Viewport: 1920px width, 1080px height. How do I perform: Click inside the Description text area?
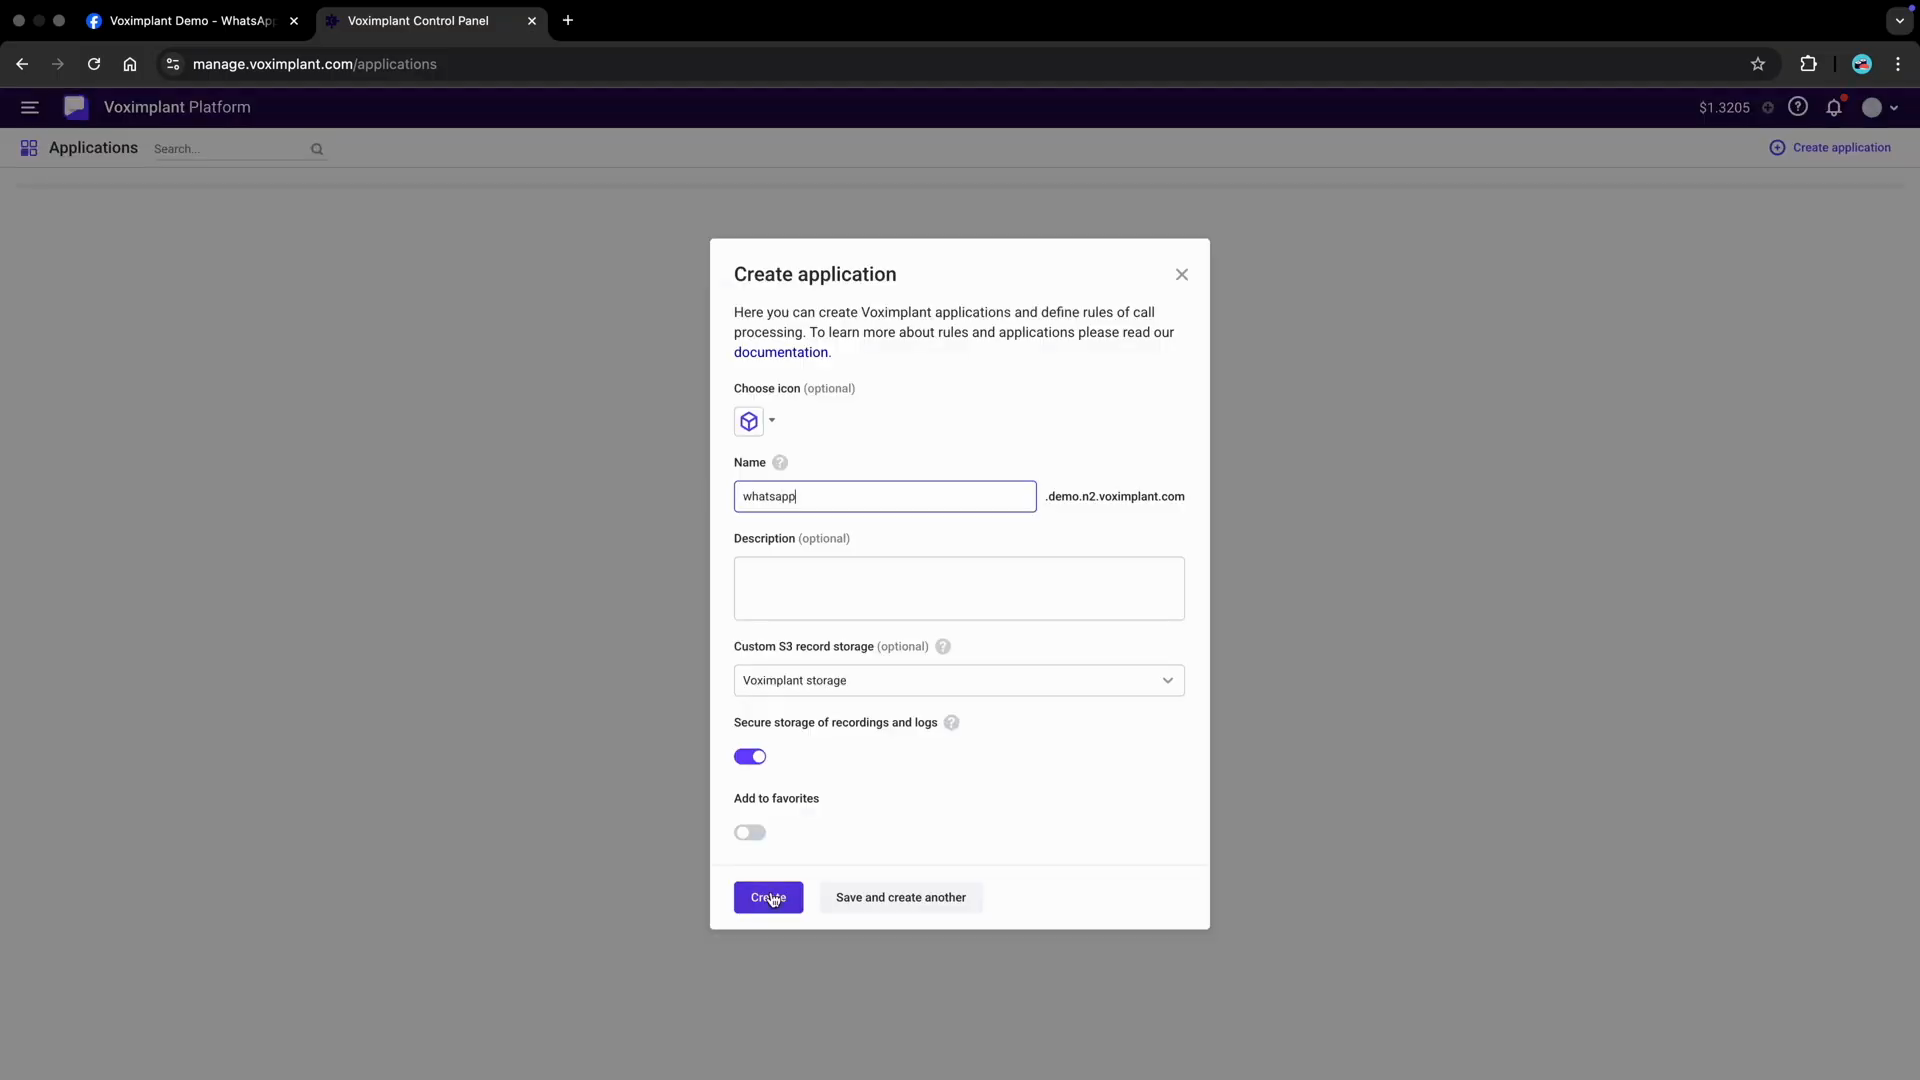tap(958, 588)
